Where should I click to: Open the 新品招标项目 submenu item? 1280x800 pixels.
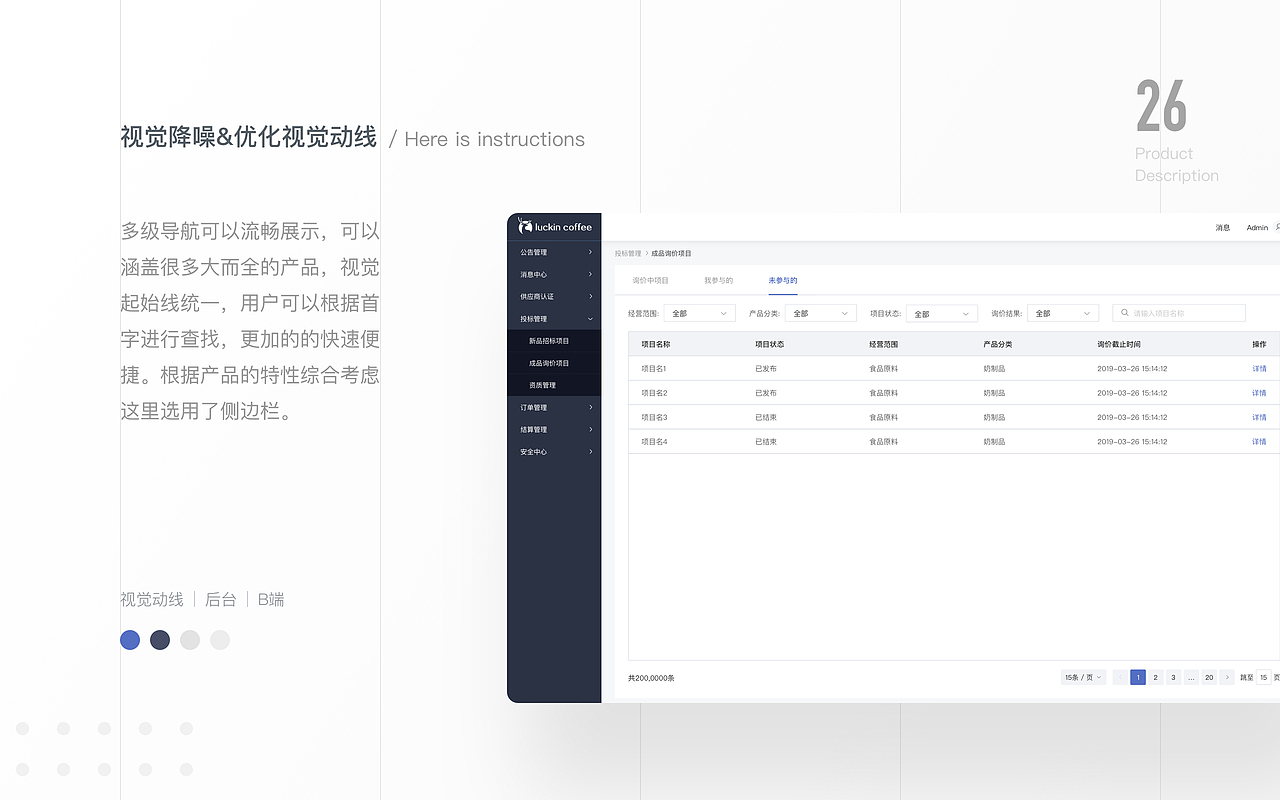(x=554, y=340)
